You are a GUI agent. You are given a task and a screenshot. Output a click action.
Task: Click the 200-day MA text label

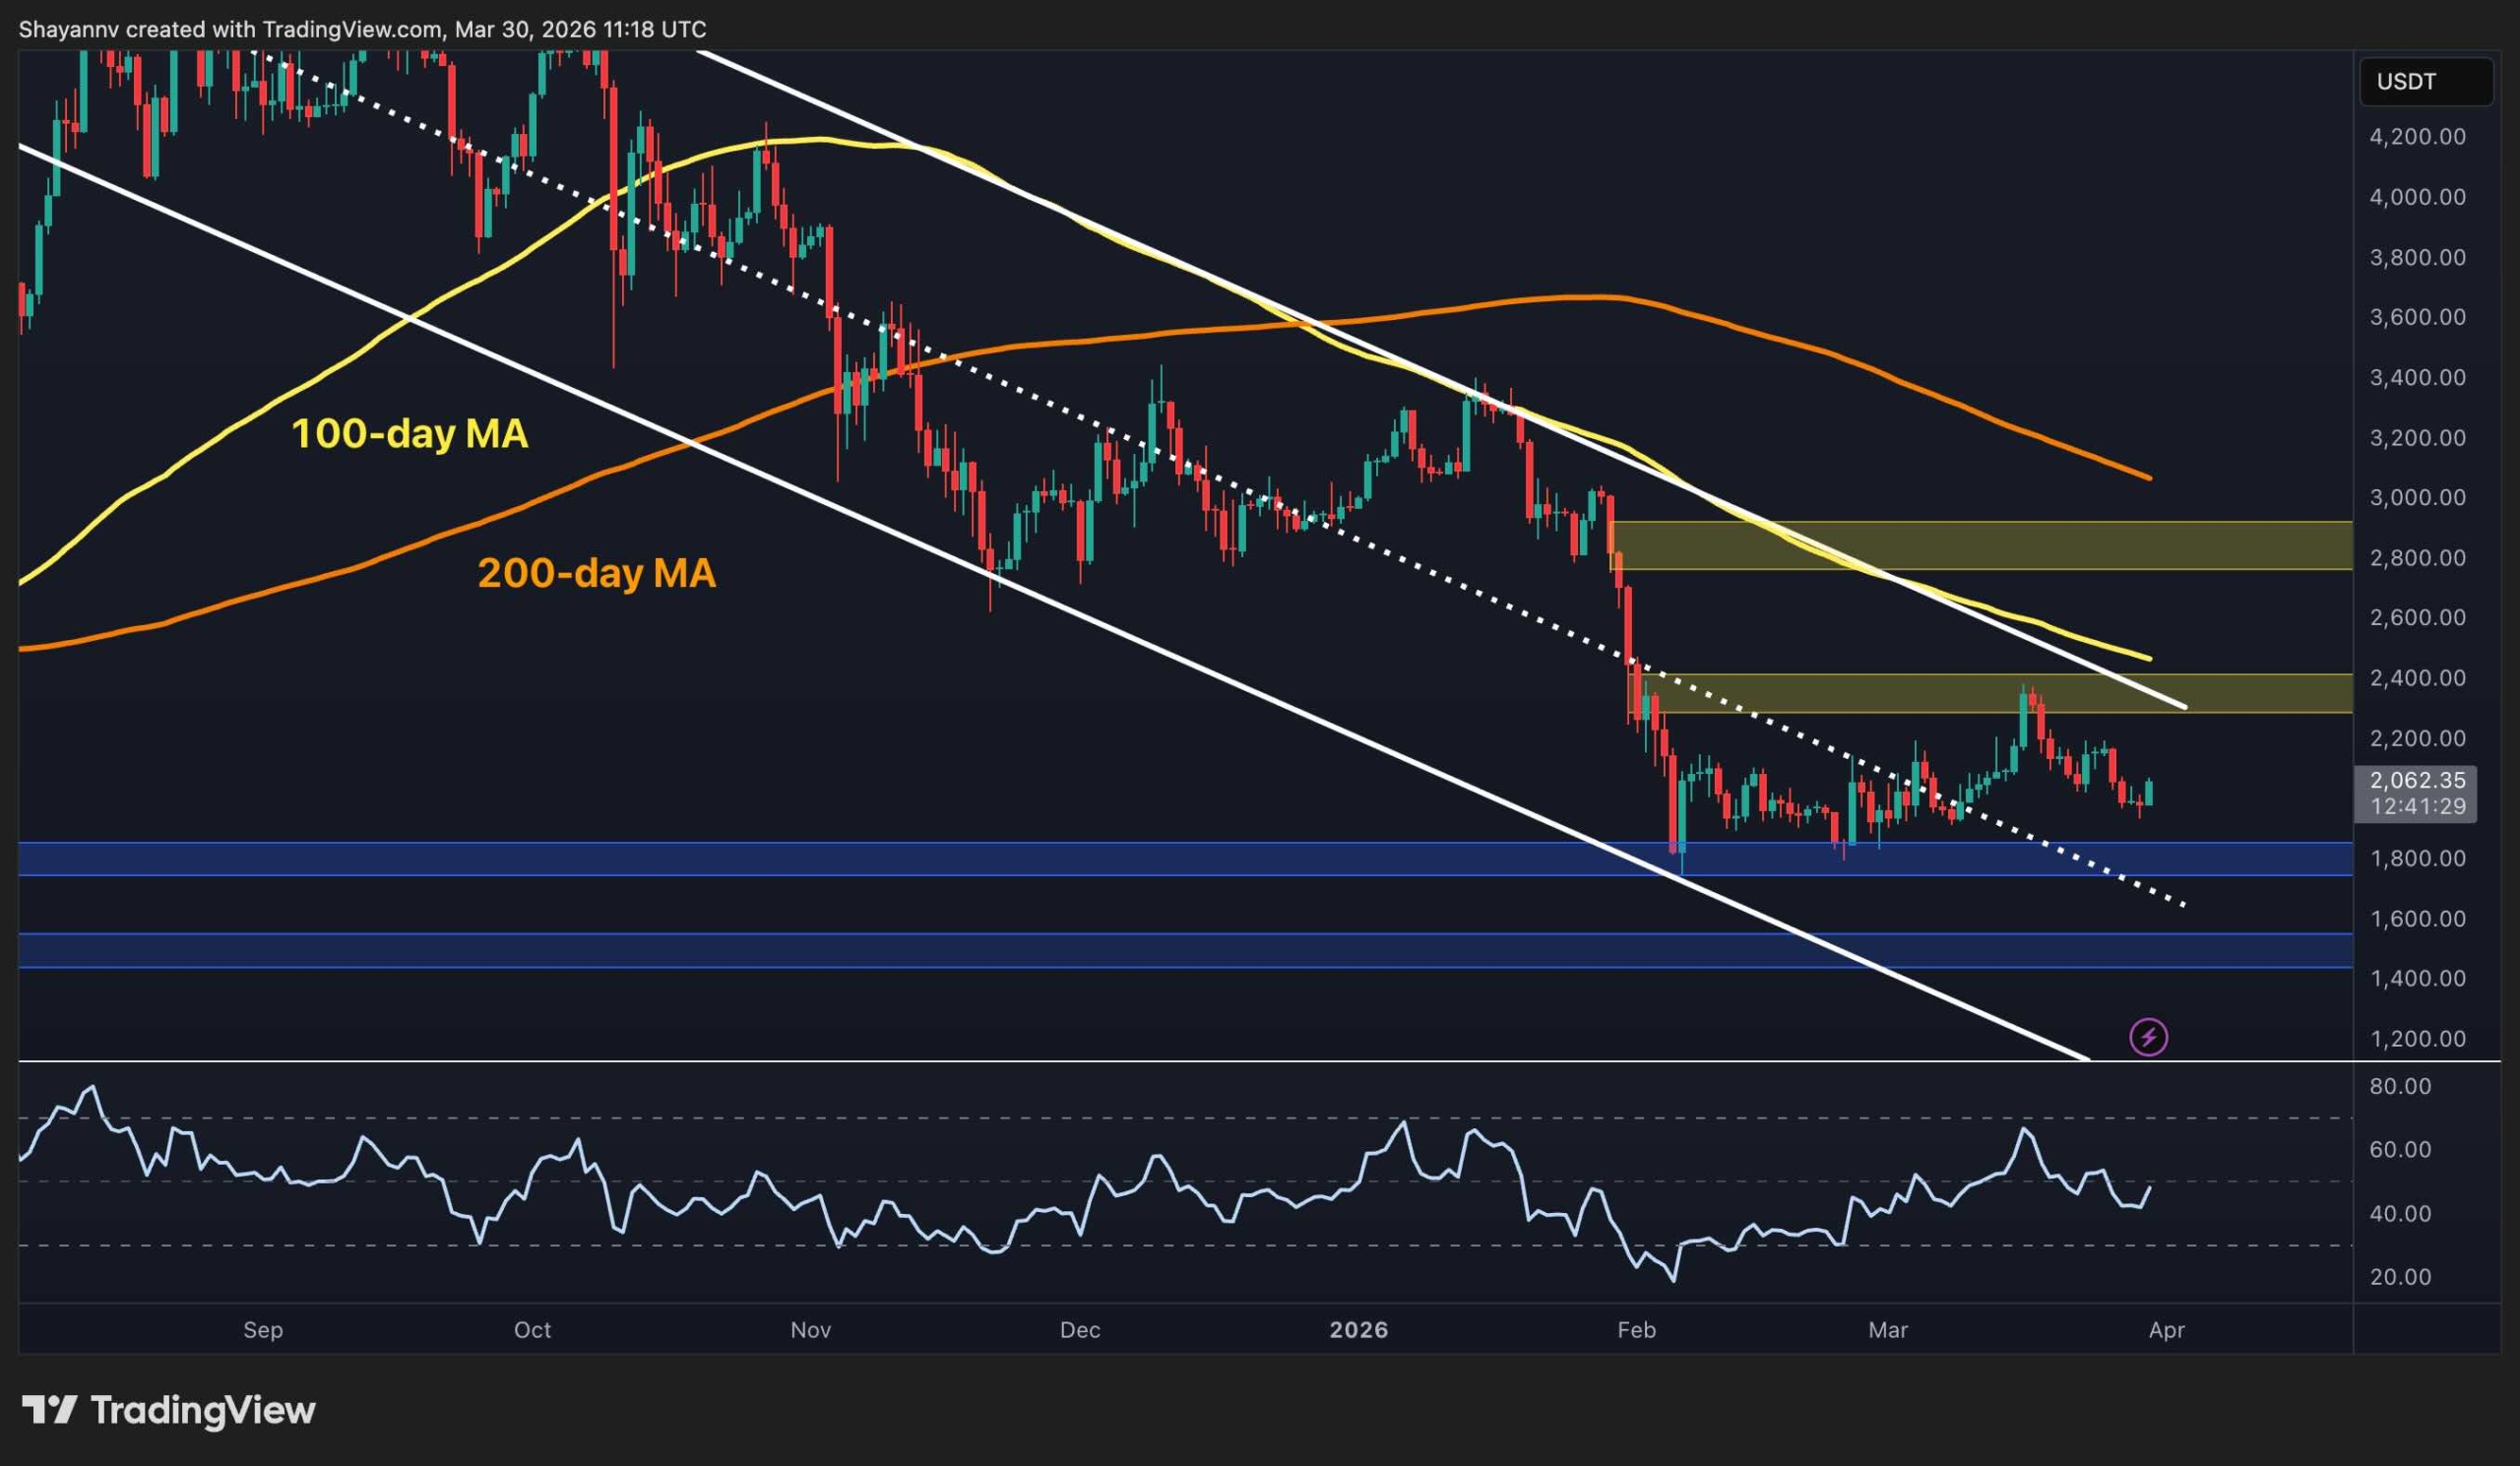(x=597, y=573)
